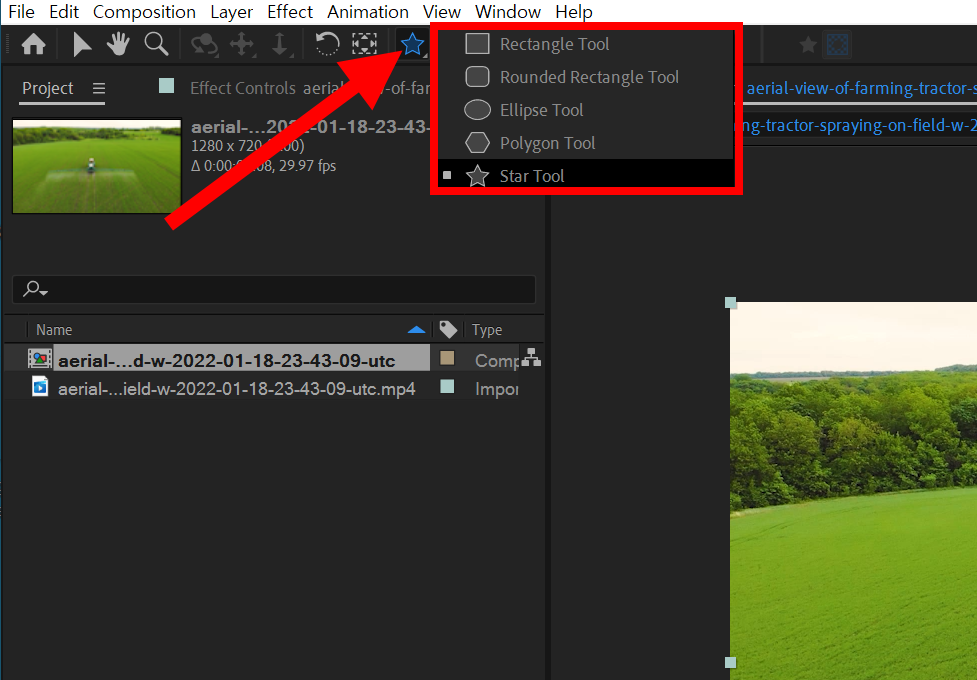Click the top-left layer bounding handle
977x680 pixels.
731,303
